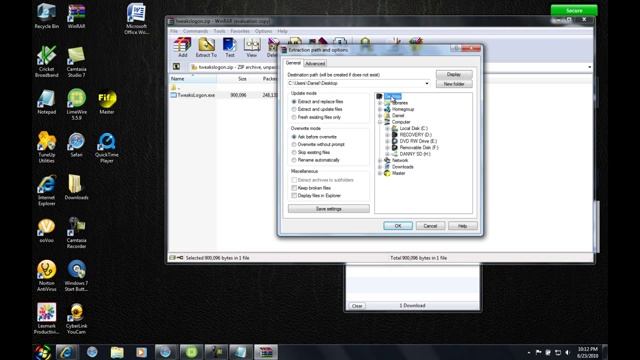Screen dimensions: 640x360
Task: Select the Camtasia Recorder desktop icon
Action: [x=76, y=233]
